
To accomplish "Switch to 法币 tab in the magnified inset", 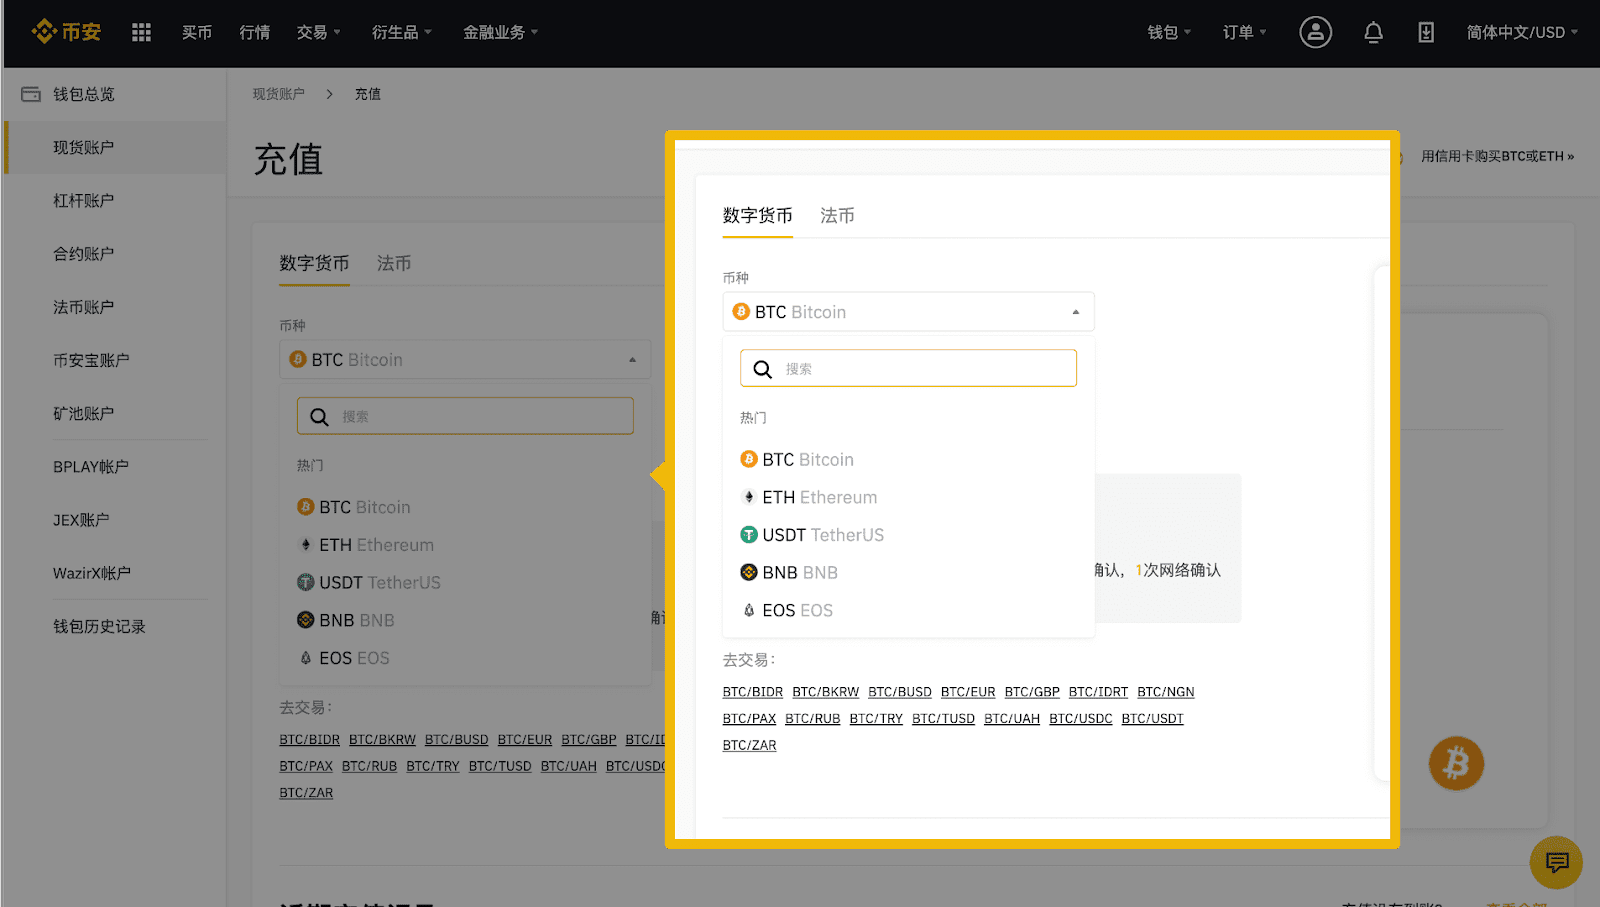I will (x=837, y=215).
